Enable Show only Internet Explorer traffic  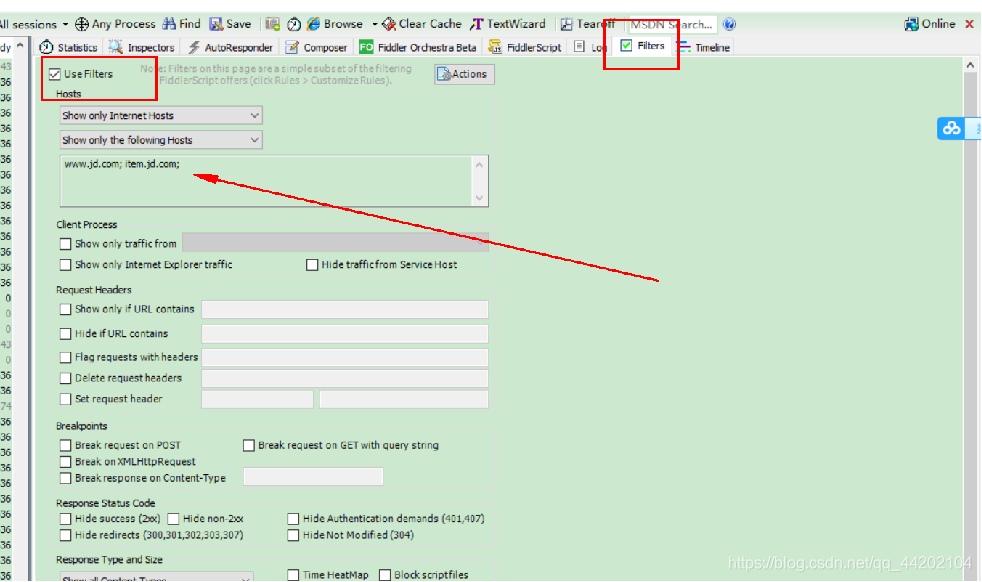[65, 265]
